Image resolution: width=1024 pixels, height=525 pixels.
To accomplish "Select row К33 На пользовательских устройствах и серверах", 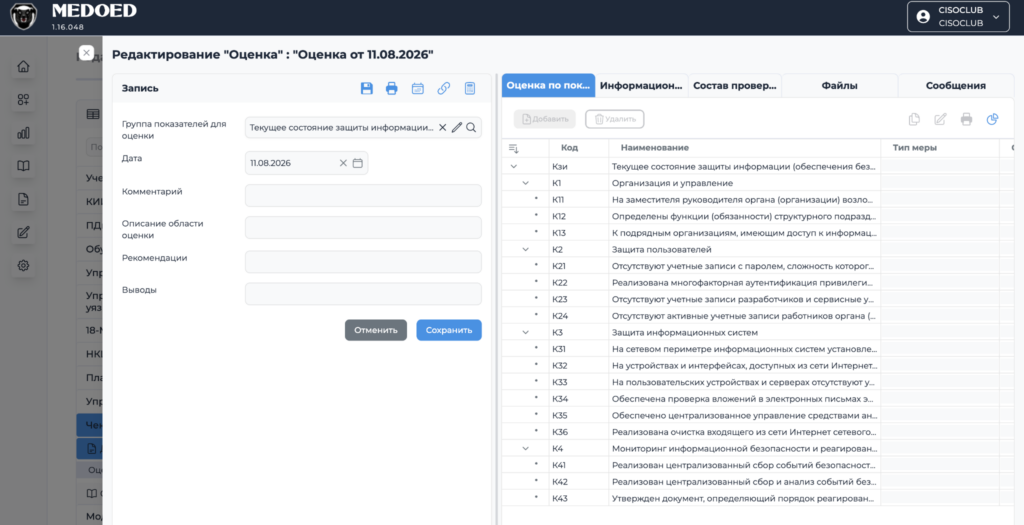I will [x=758, y=382].
